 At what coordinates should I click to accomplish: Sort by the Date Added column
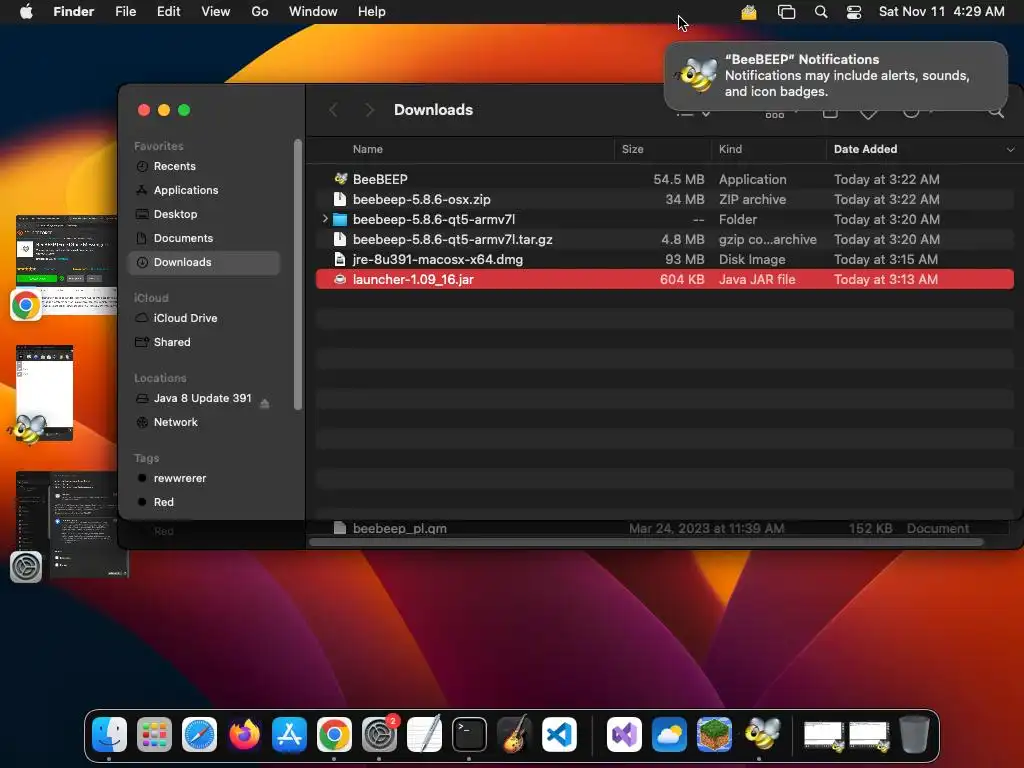[865, 150]
